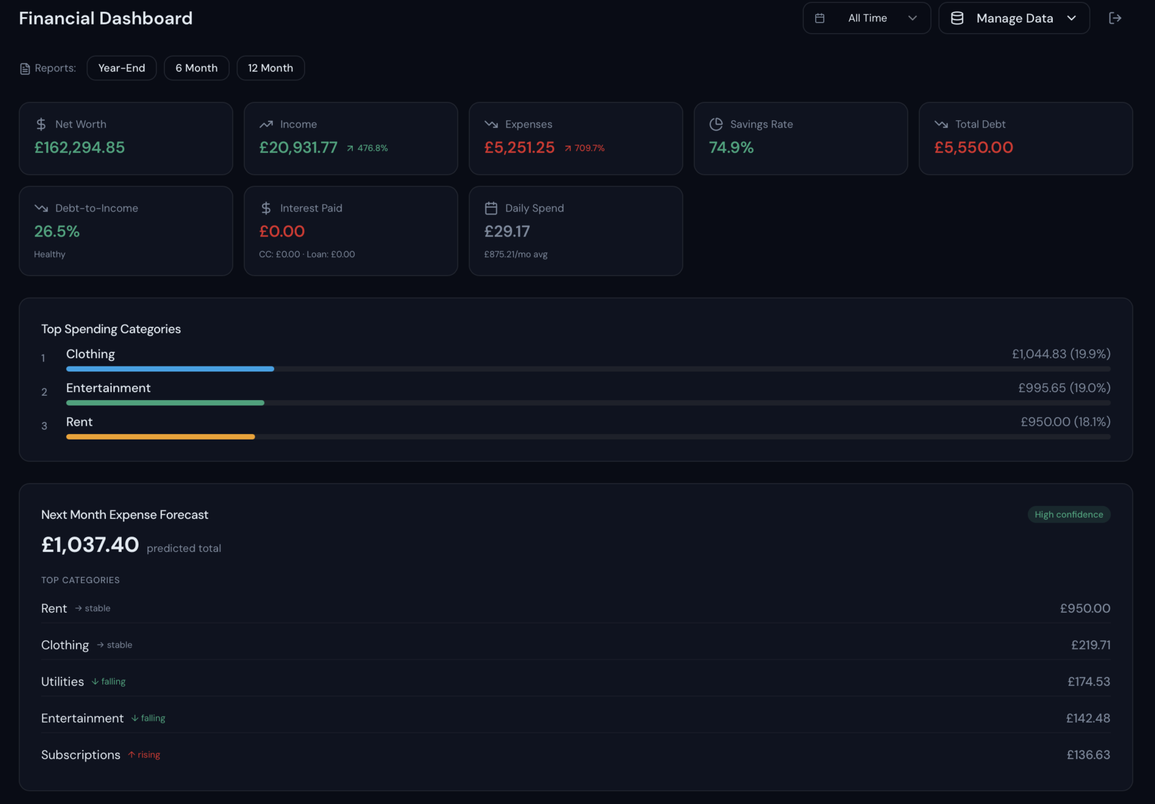1155x804 pixels.
Task: Click the £875.21/mo avg text
Action: pyautogui.click(x=516, y=254)
